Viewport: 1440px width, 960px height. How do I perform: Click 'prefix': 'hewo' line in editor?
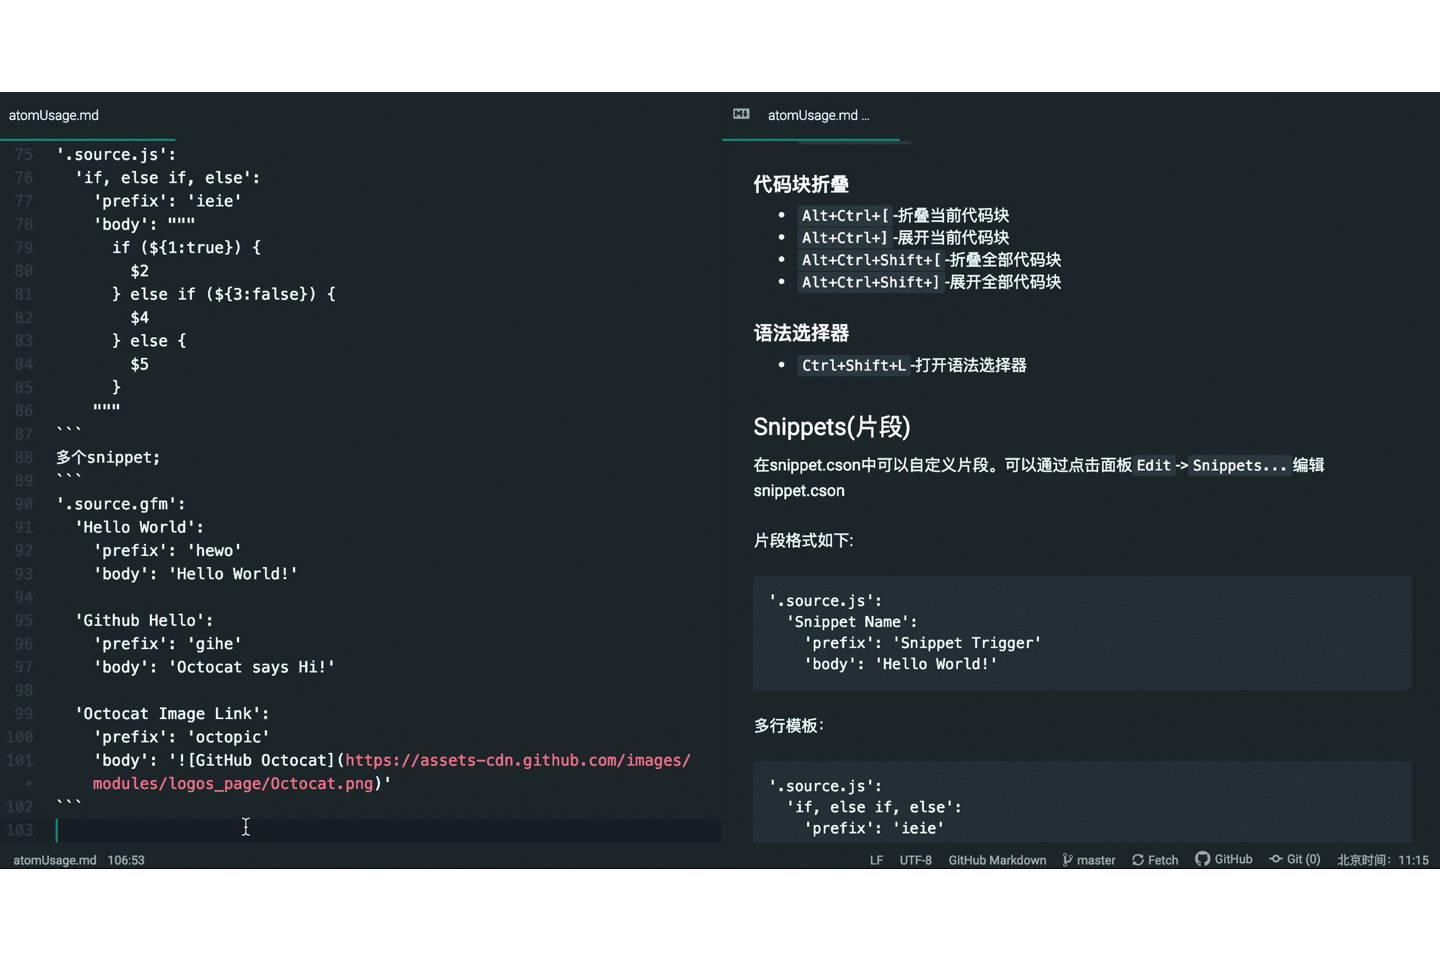(168, 550)
